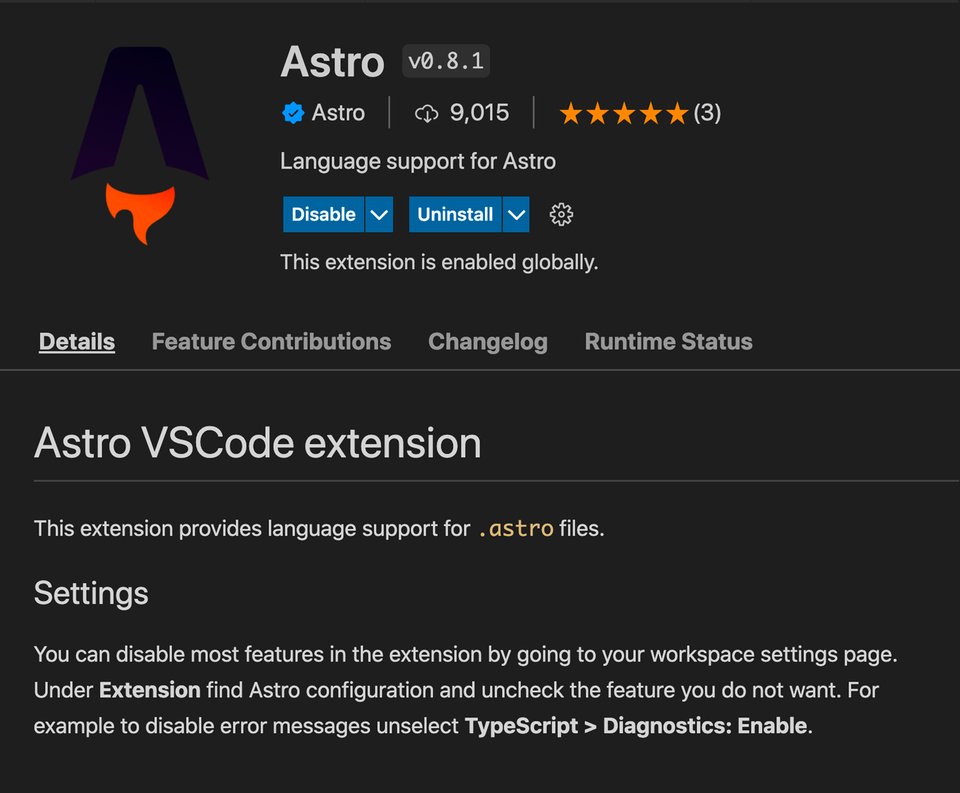Click the Astro extension title
The width and height of the screenshot is (960, 793).
tap(332, 62)
